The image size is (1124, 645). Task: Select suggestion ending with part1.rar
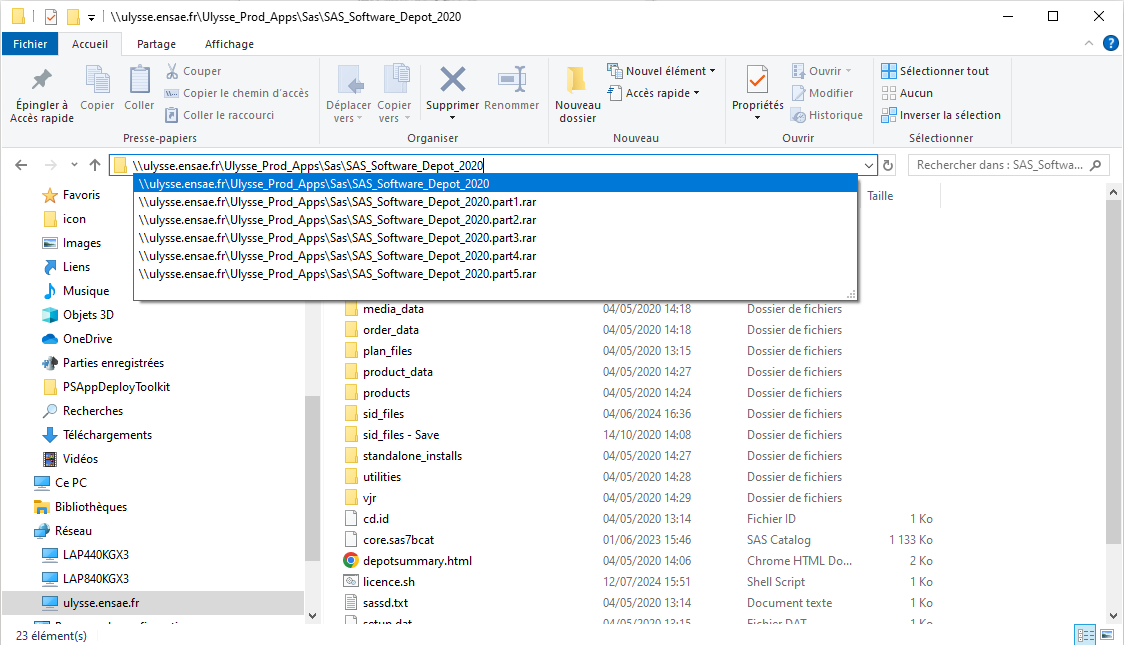(495, 202)
